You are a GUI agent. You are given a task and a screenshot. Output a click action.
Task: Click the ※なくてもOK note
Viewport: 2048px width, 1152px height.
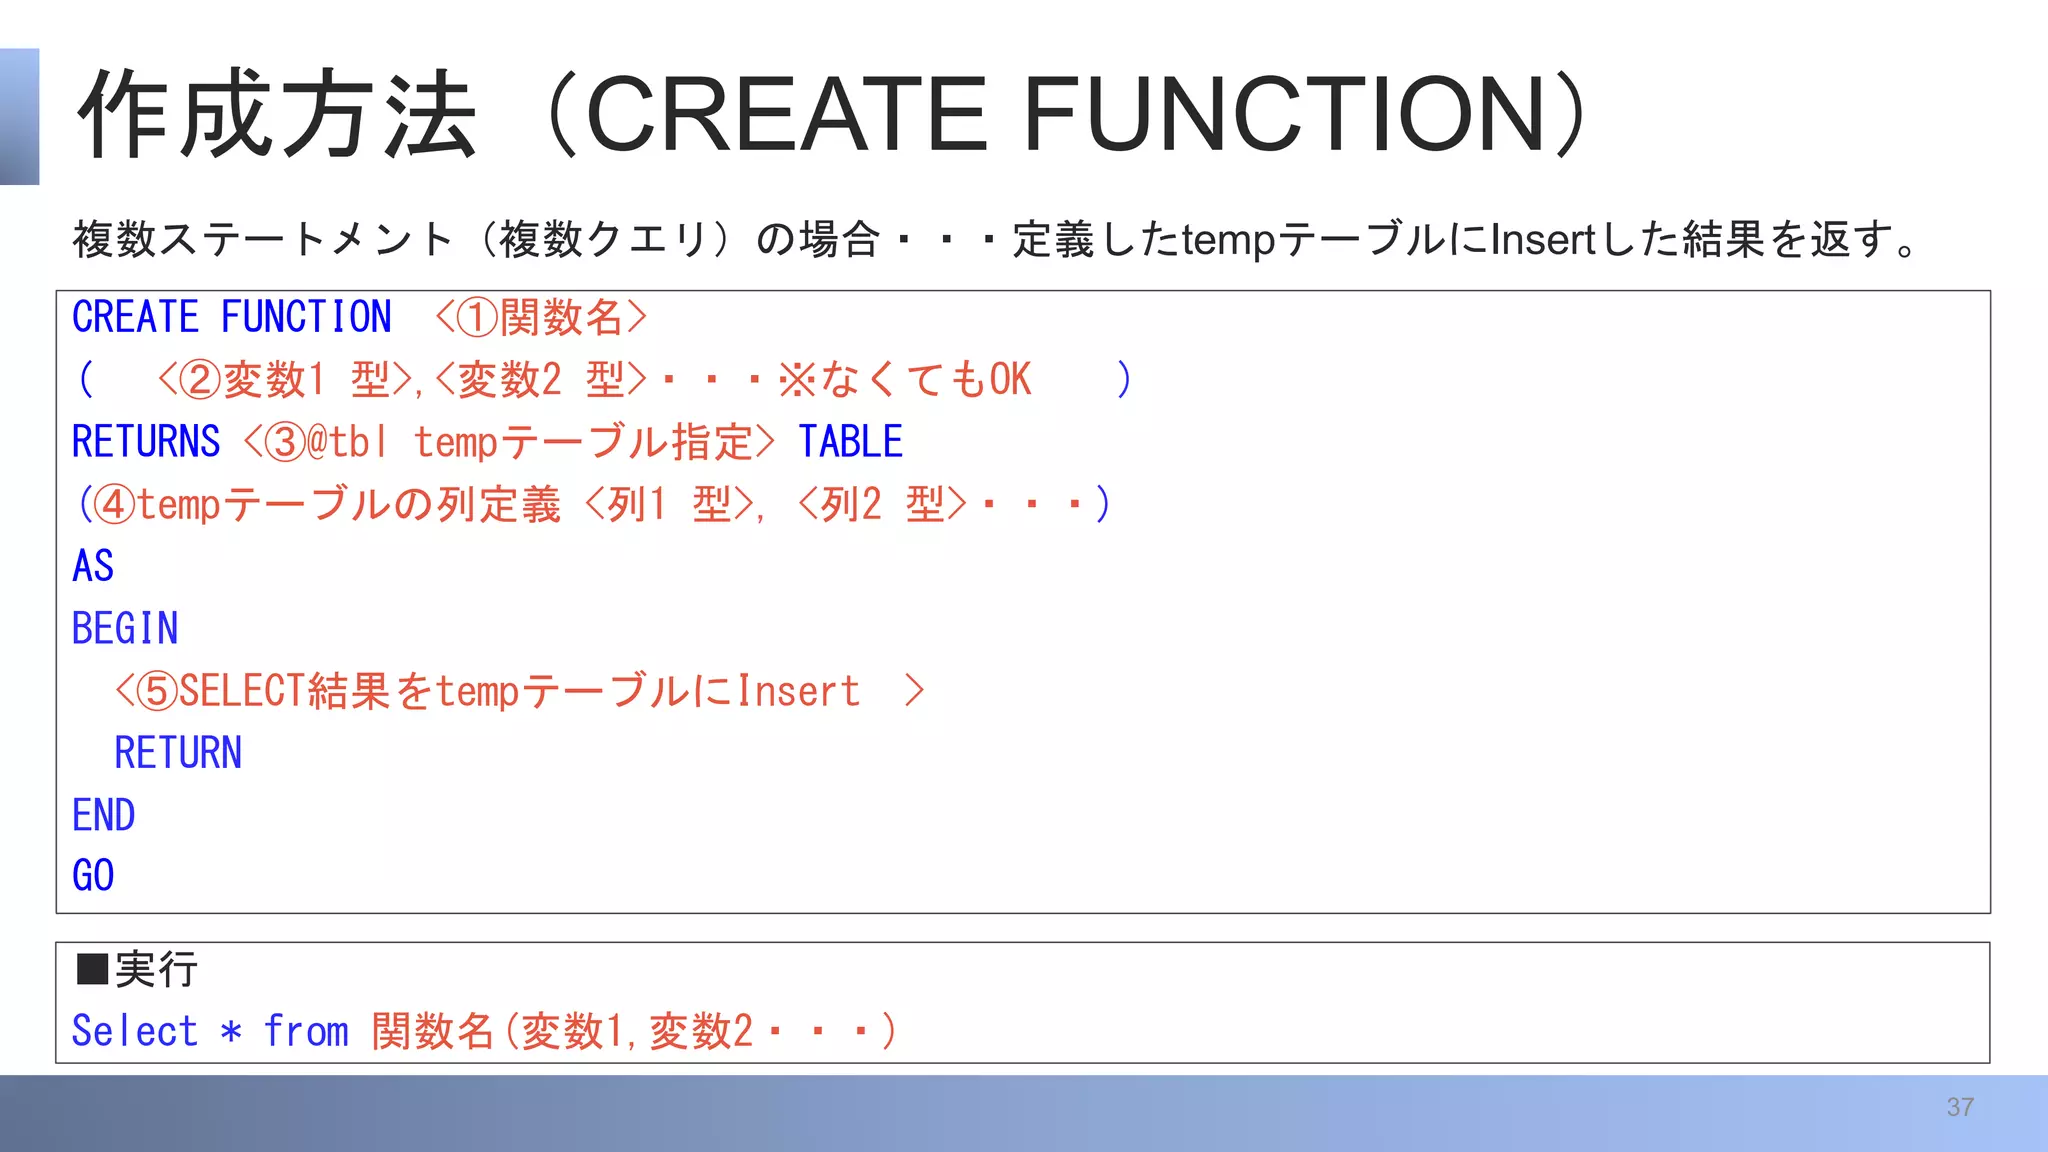904,380
